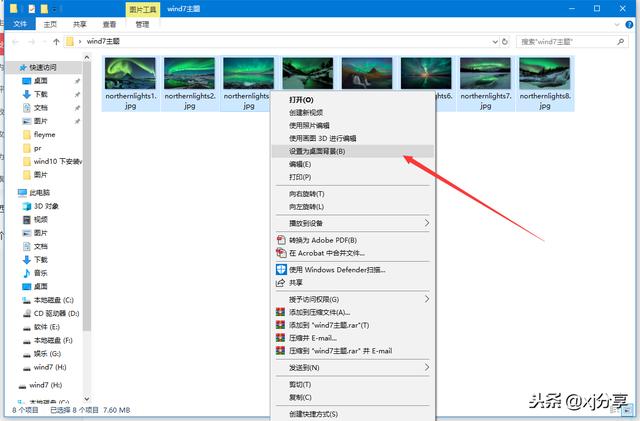Click sidebar scrollbar up arrow

coord(87,58)
